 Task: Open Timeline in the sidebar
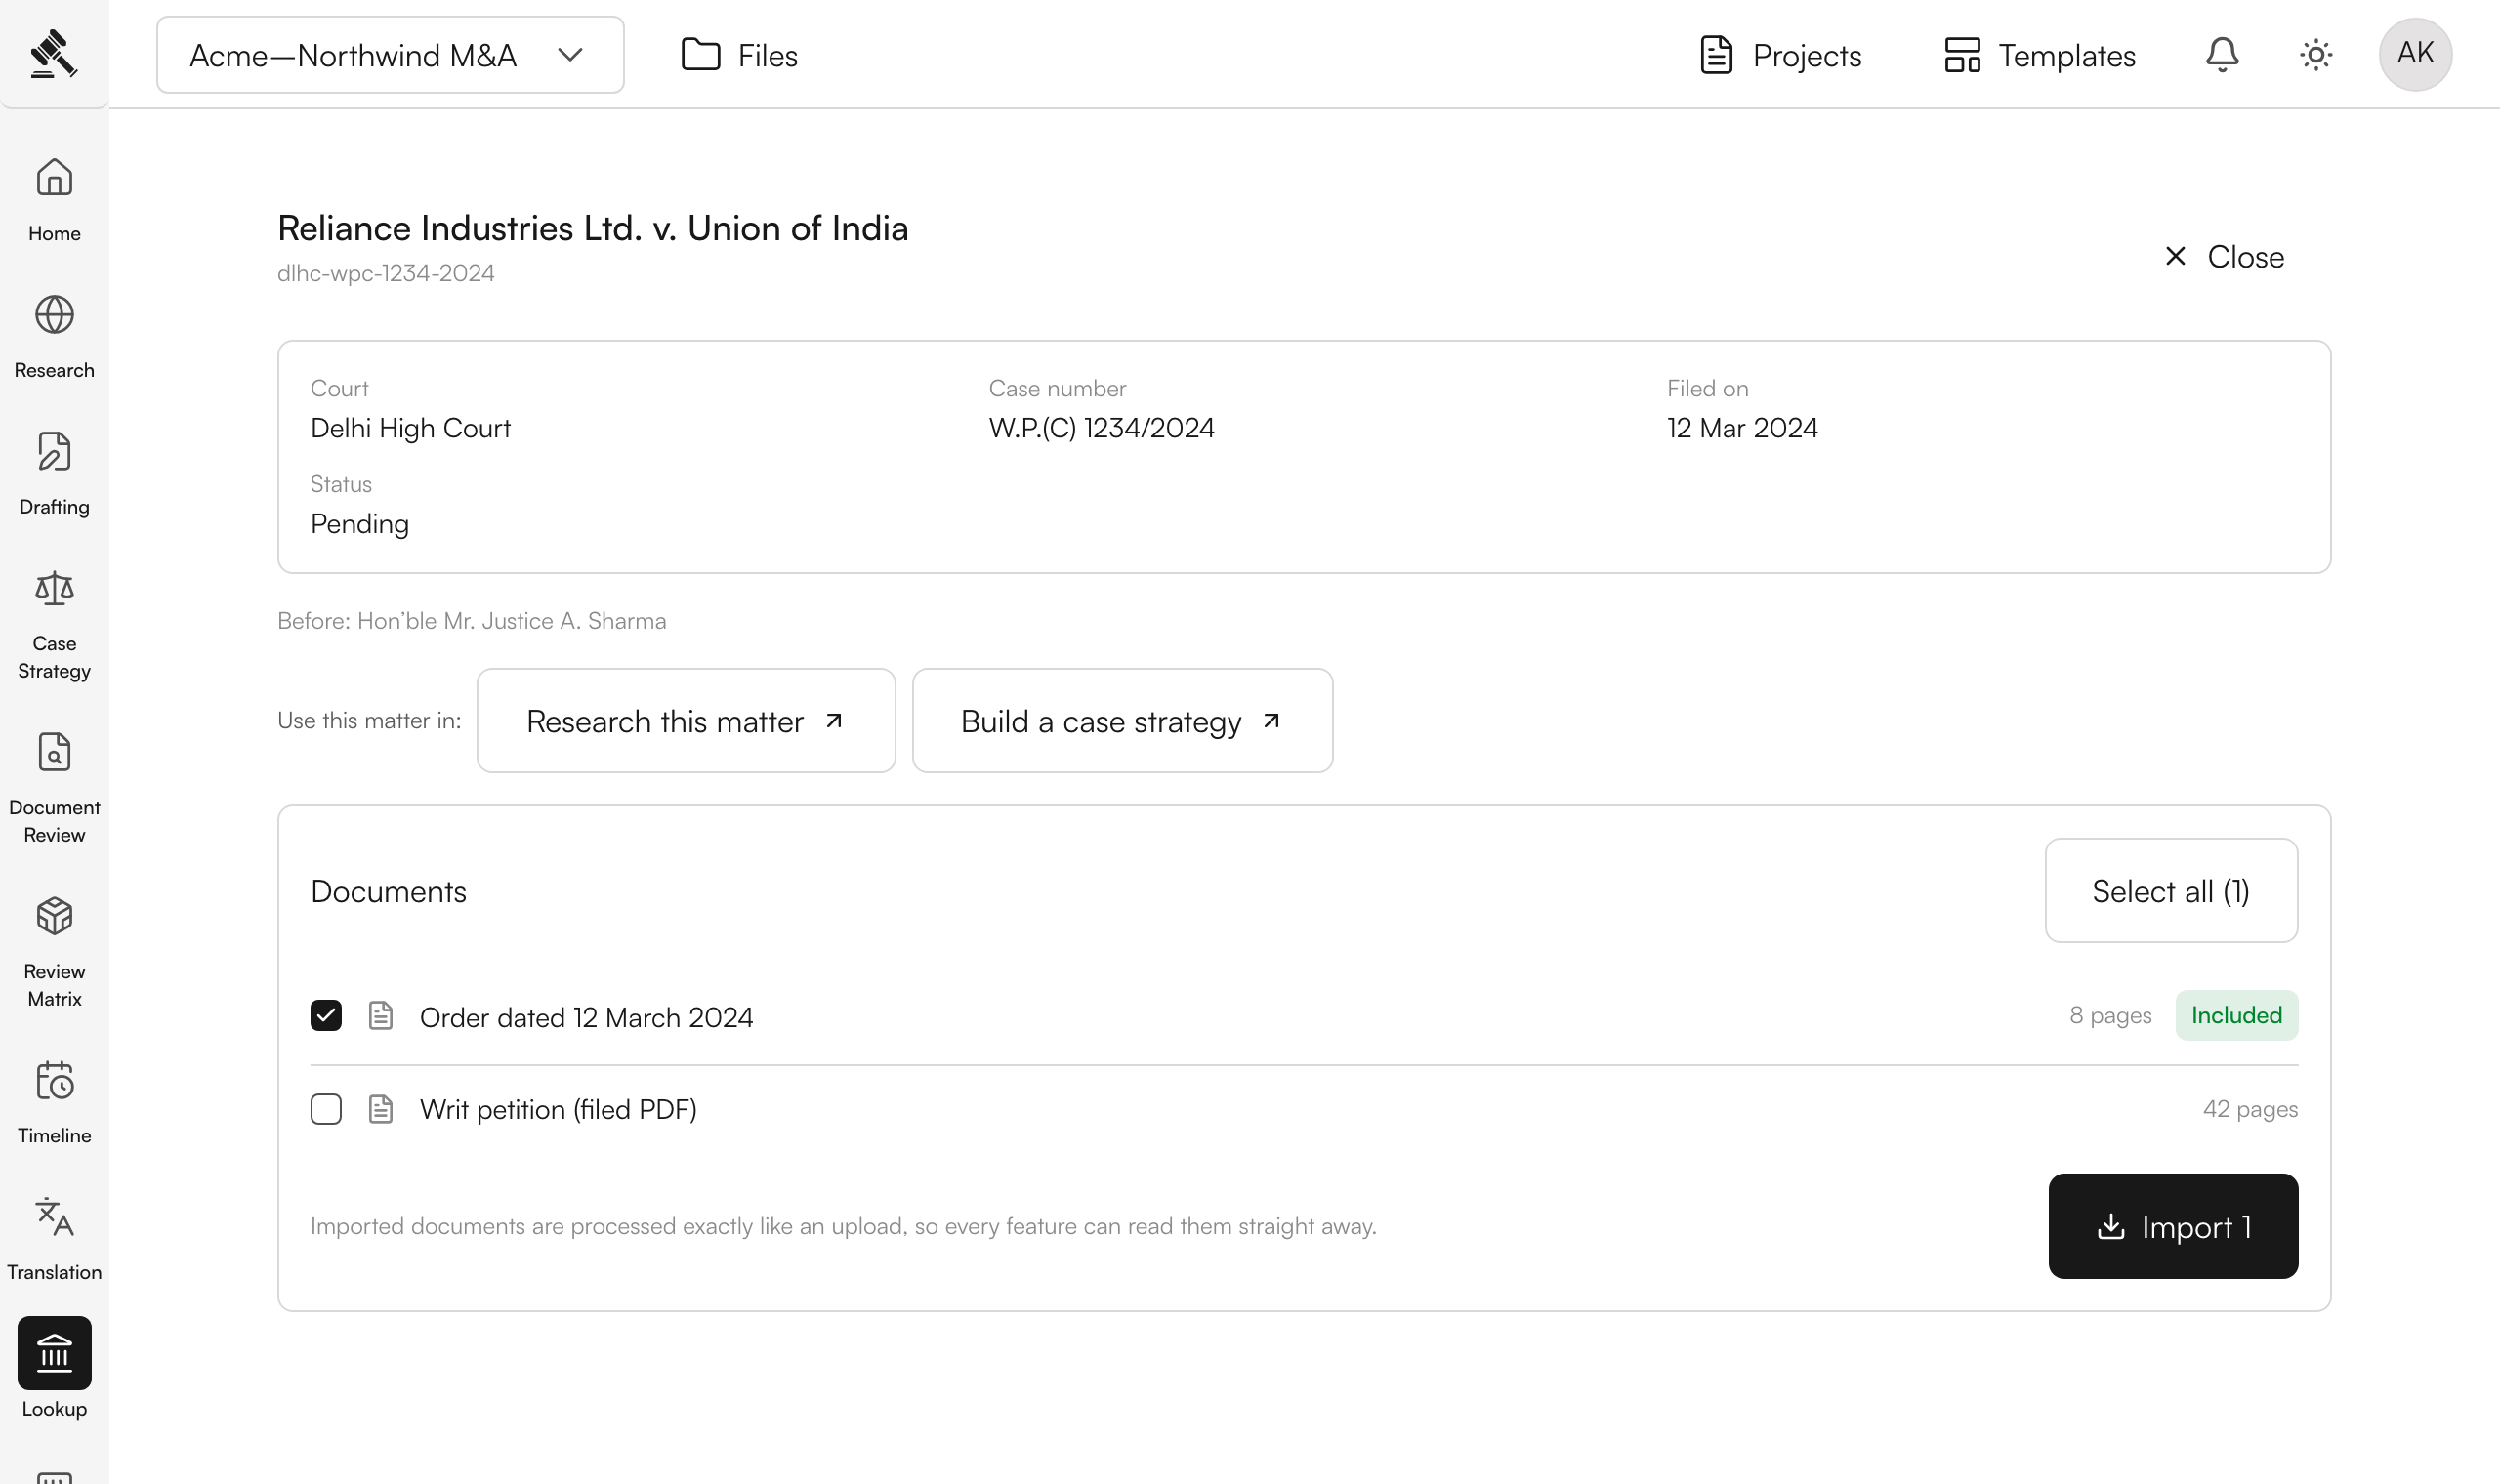tap(54, 1102)
